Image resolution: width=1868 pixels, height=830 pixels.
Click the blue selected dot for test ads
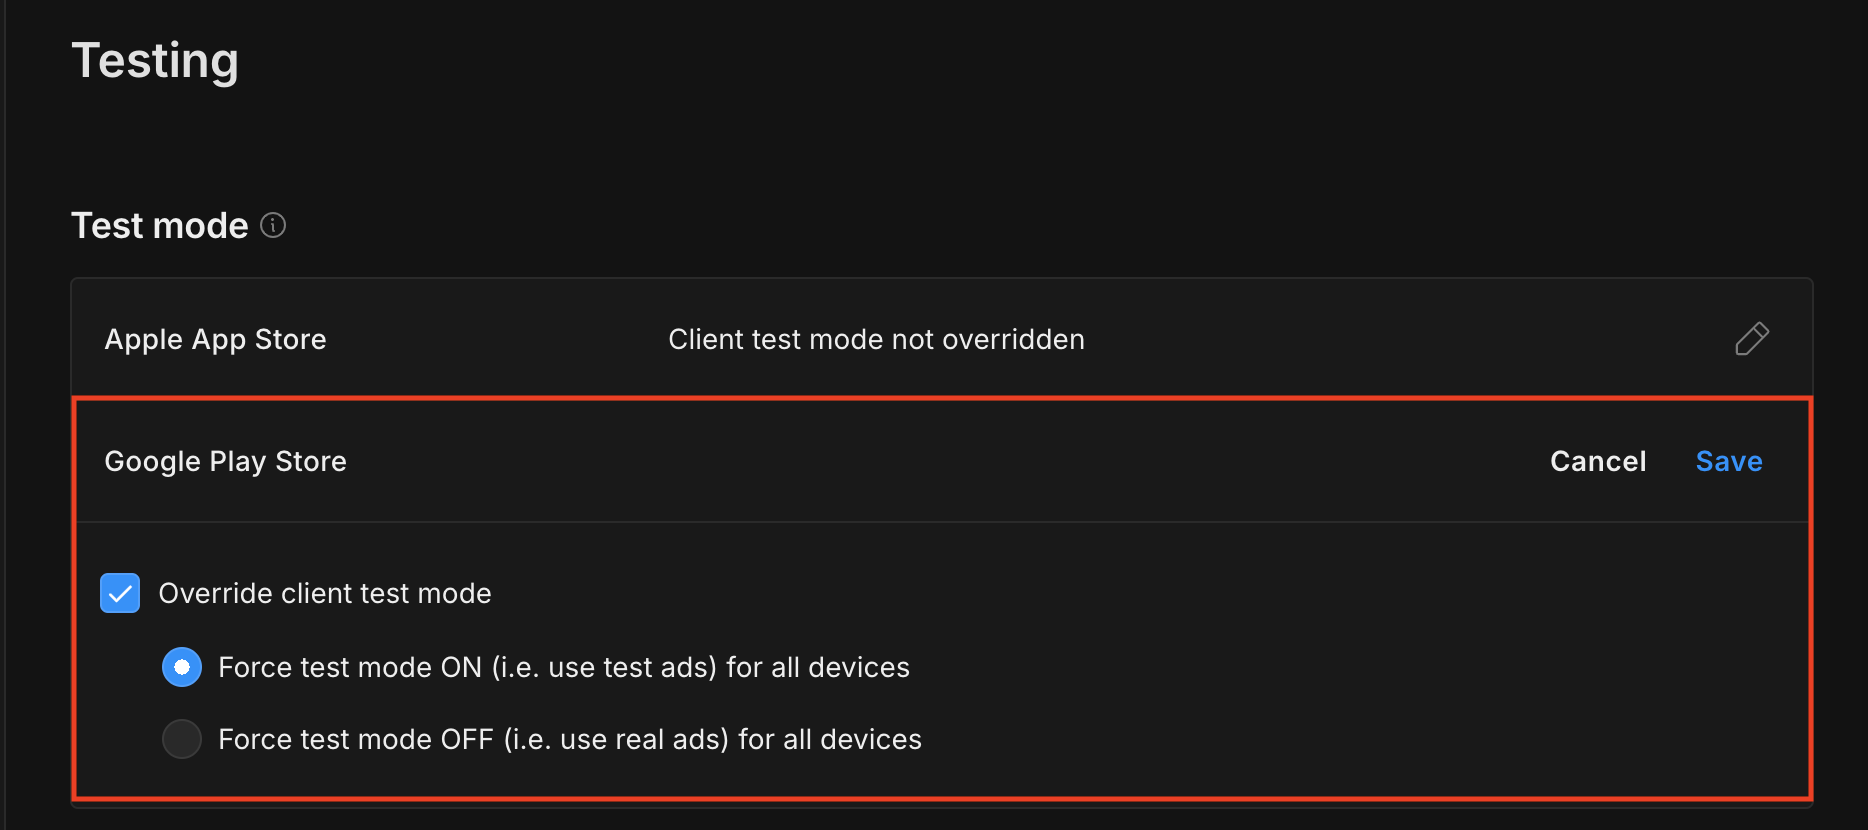coord(182,667)
